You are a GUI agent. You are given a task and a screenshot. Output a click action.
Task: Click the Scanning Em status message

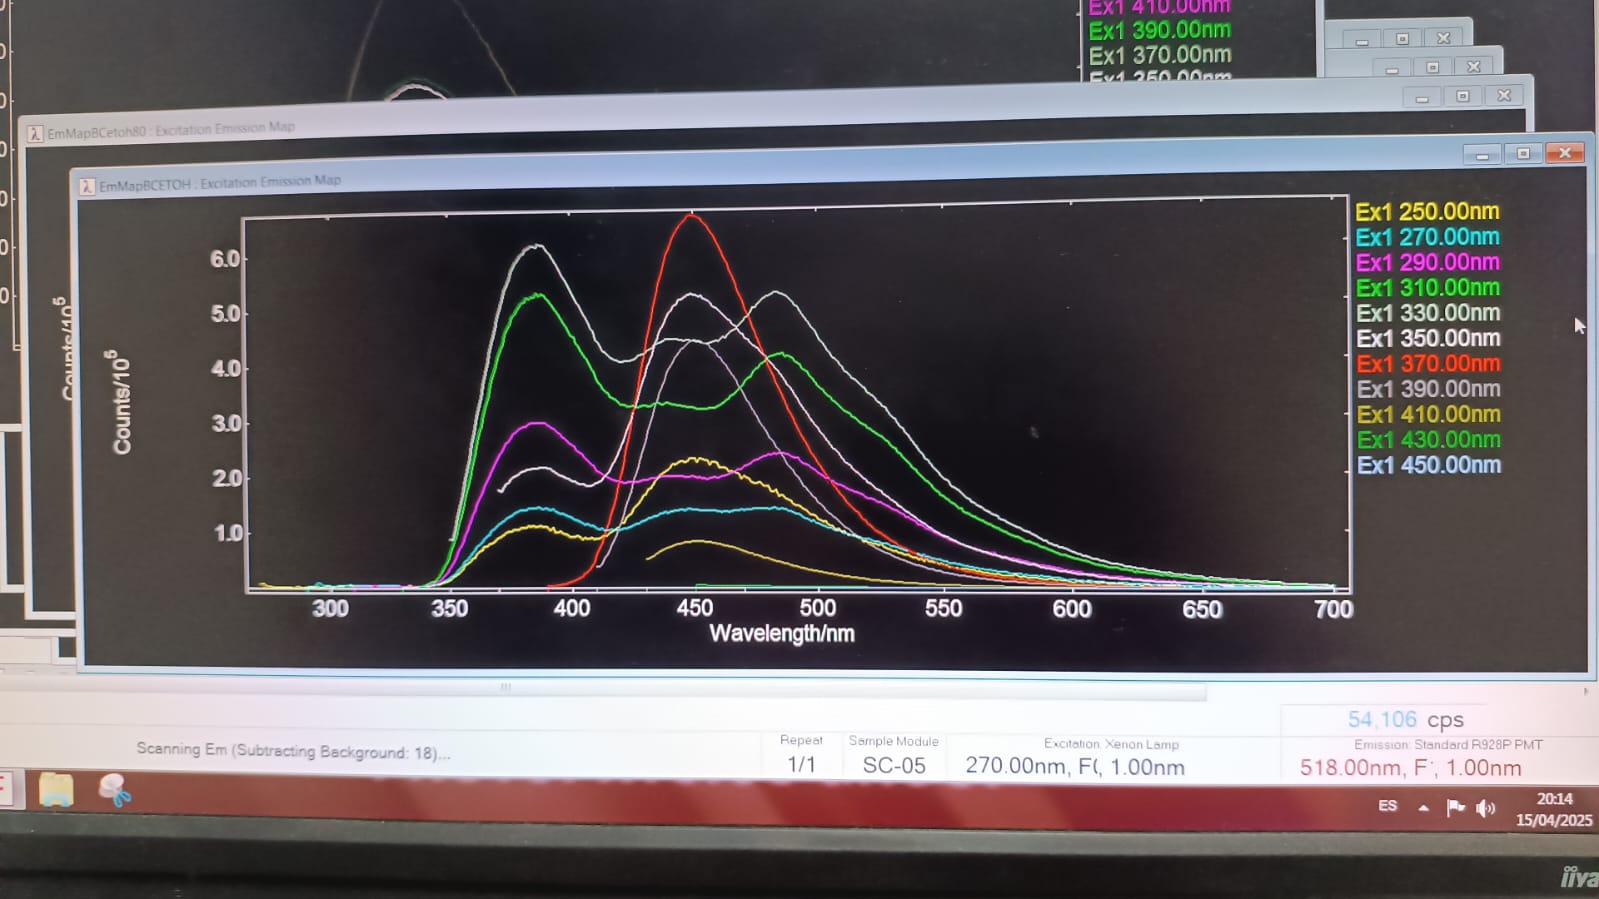pyautogui.click(x=293, y=750)
